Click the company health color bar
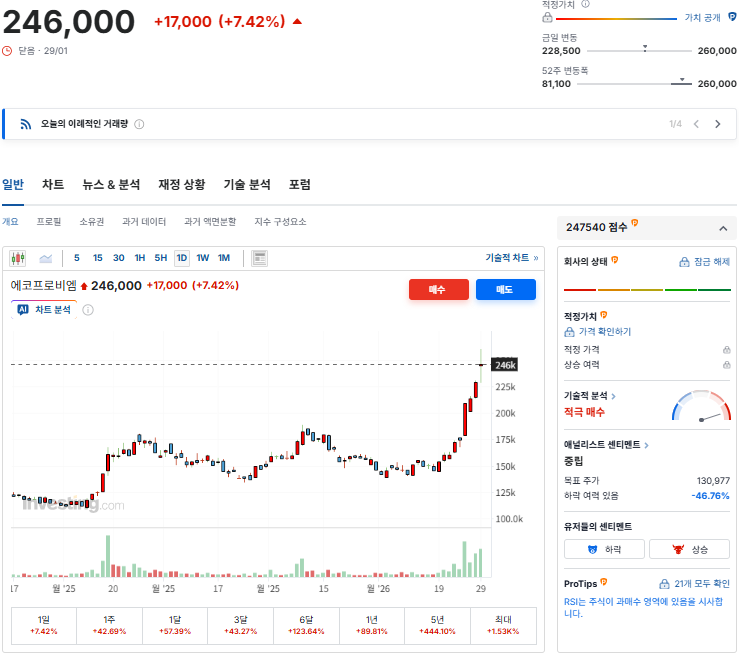 click(647, 290)
